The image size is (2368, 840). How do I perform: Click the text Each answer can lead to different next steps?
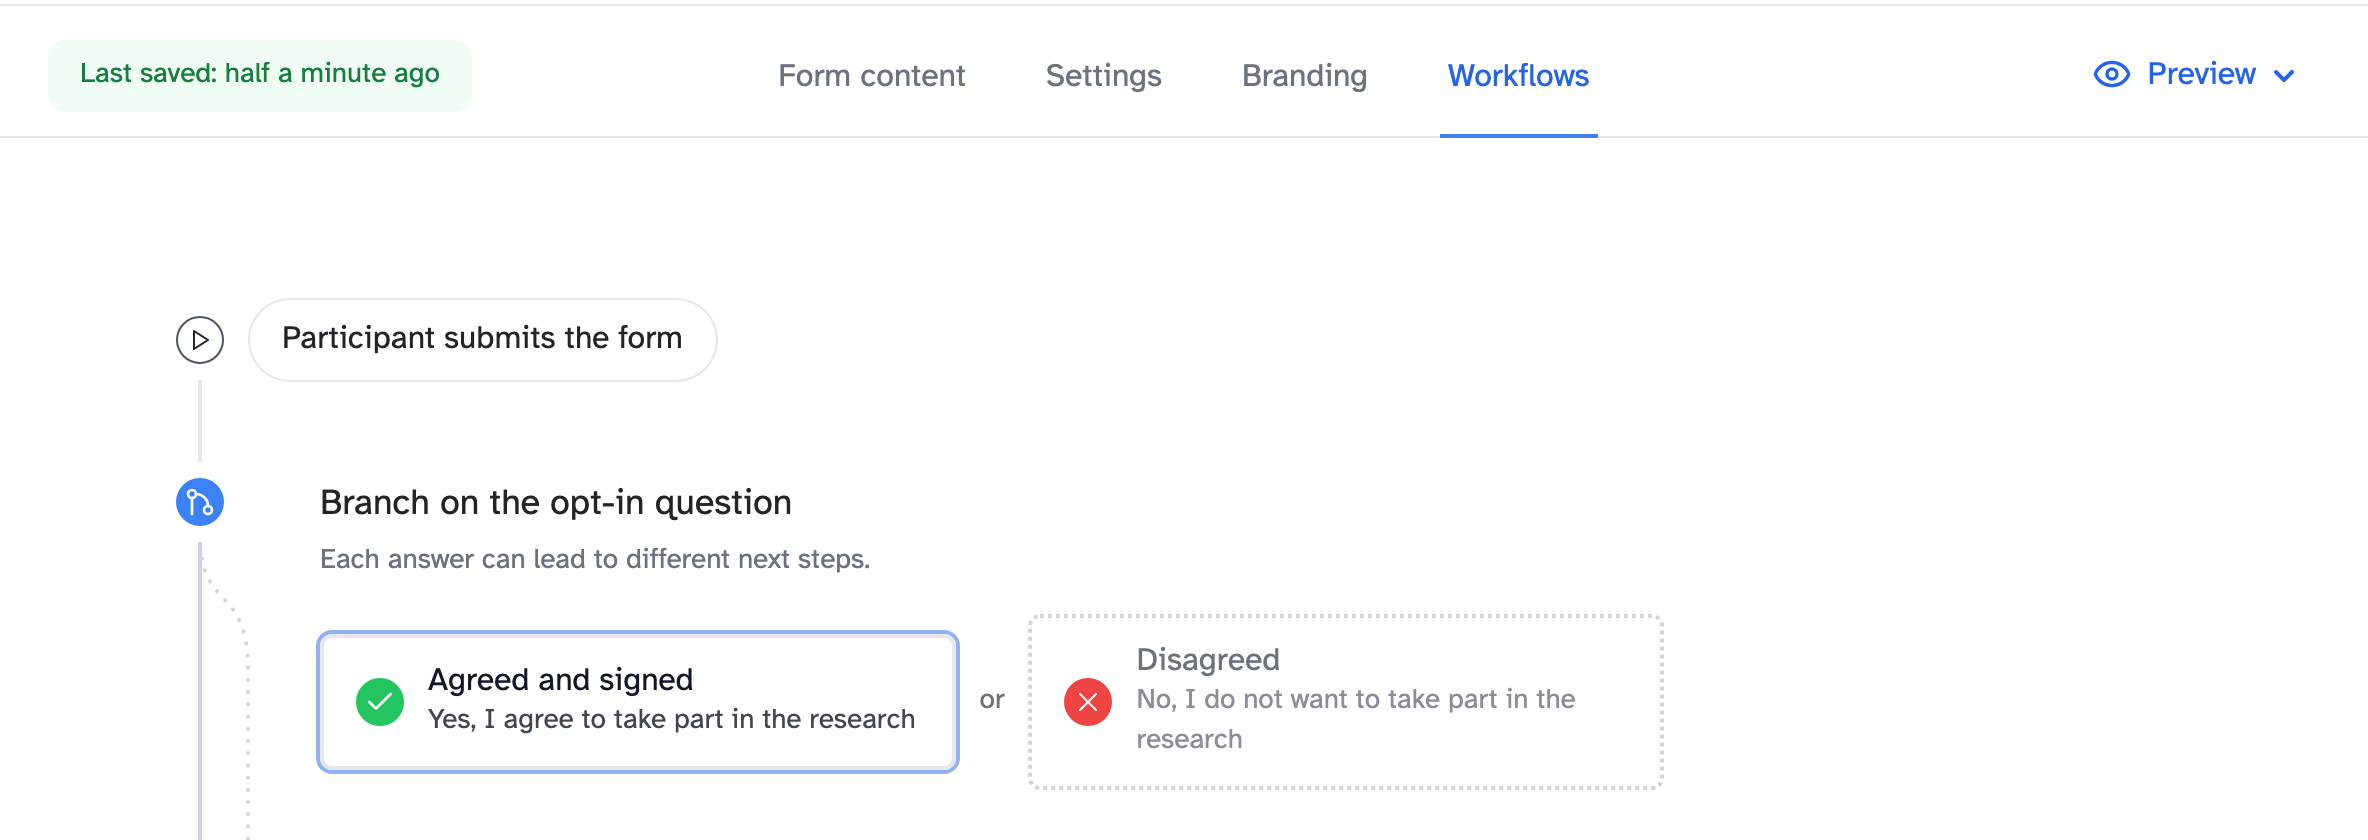pyautogui.click(x=595, y=559)
